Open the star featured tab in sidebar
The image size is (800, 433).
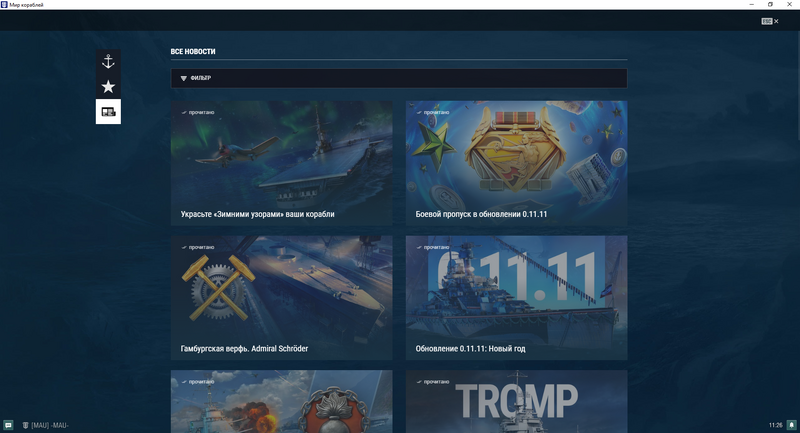tap(108, 86)
